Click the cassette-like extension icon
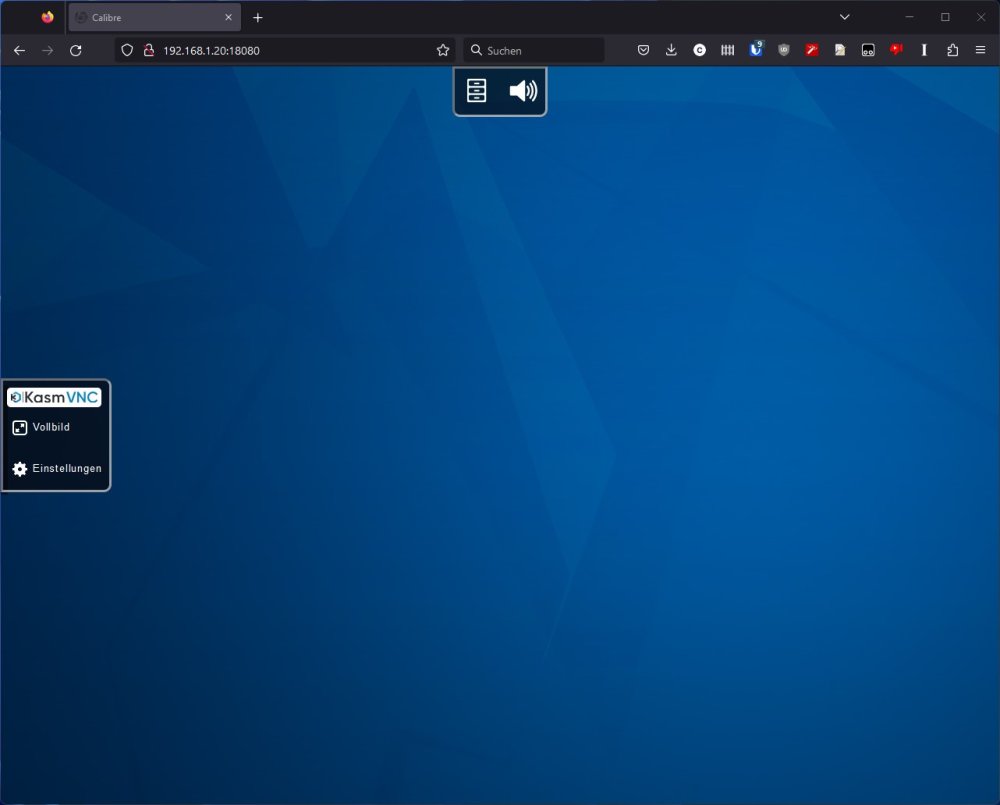The width and height of the screenshot is (1000, 805). coord(868,50)
